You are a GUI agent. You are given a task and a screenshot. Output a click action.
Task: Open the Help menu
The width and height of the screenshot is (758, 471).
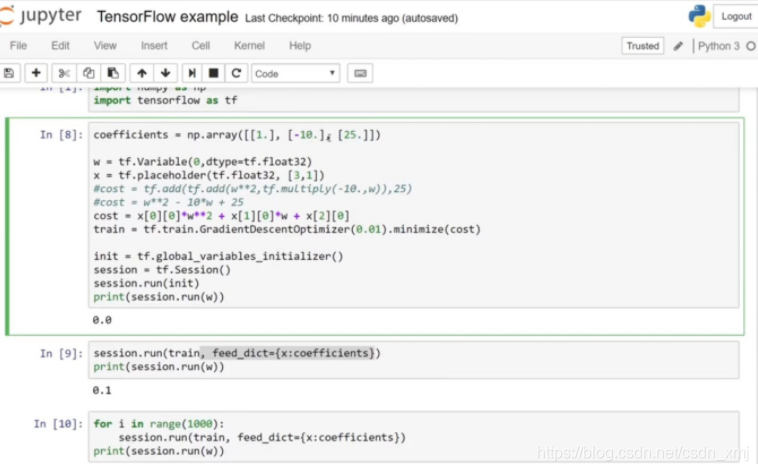(x=300, y=45)
